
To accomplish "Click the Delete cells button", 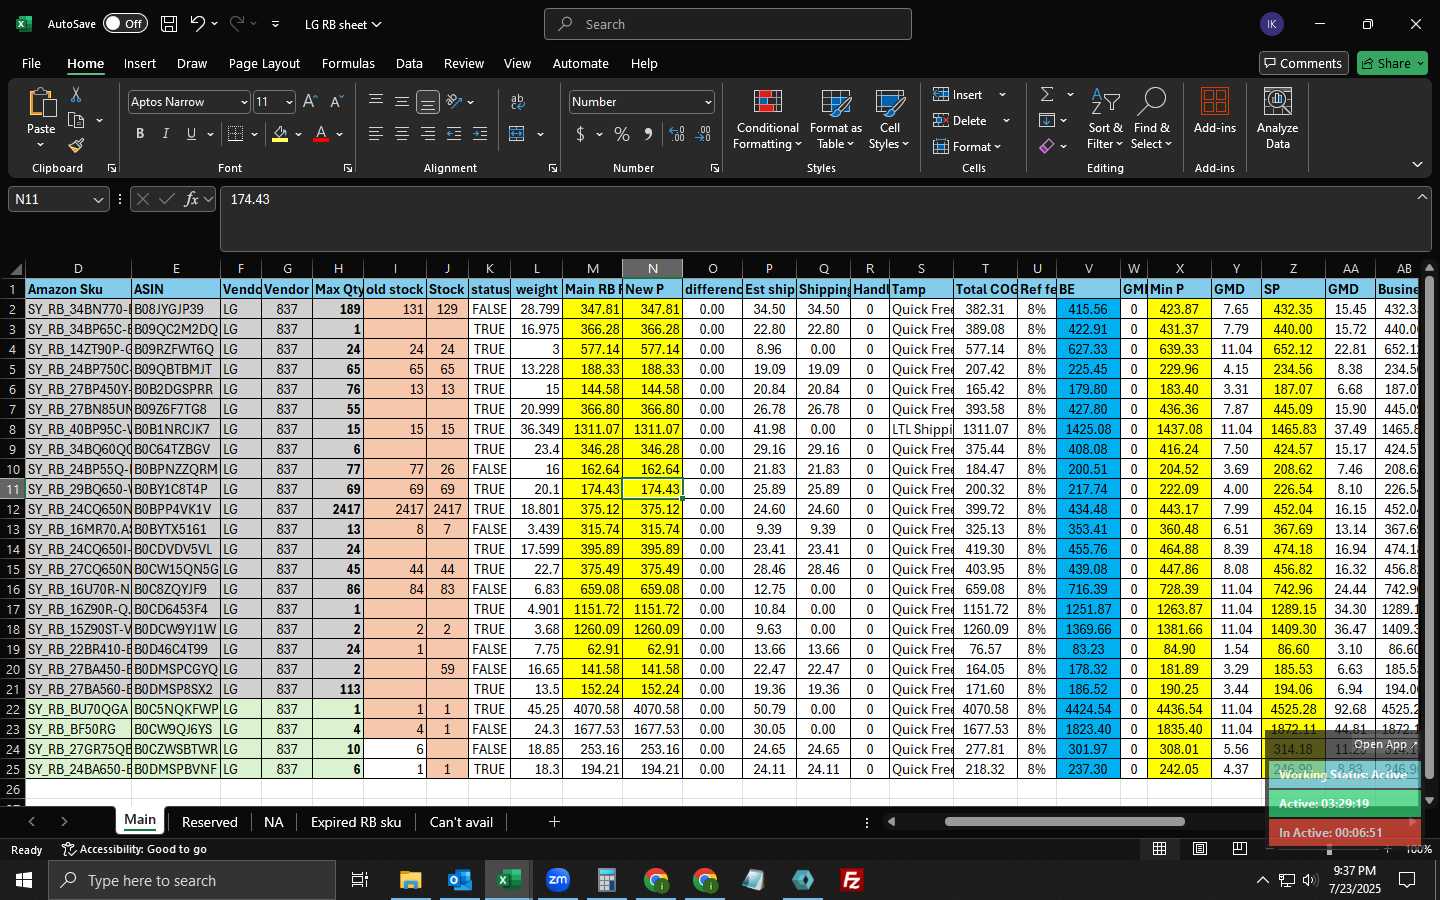I will tap(960, 120).
